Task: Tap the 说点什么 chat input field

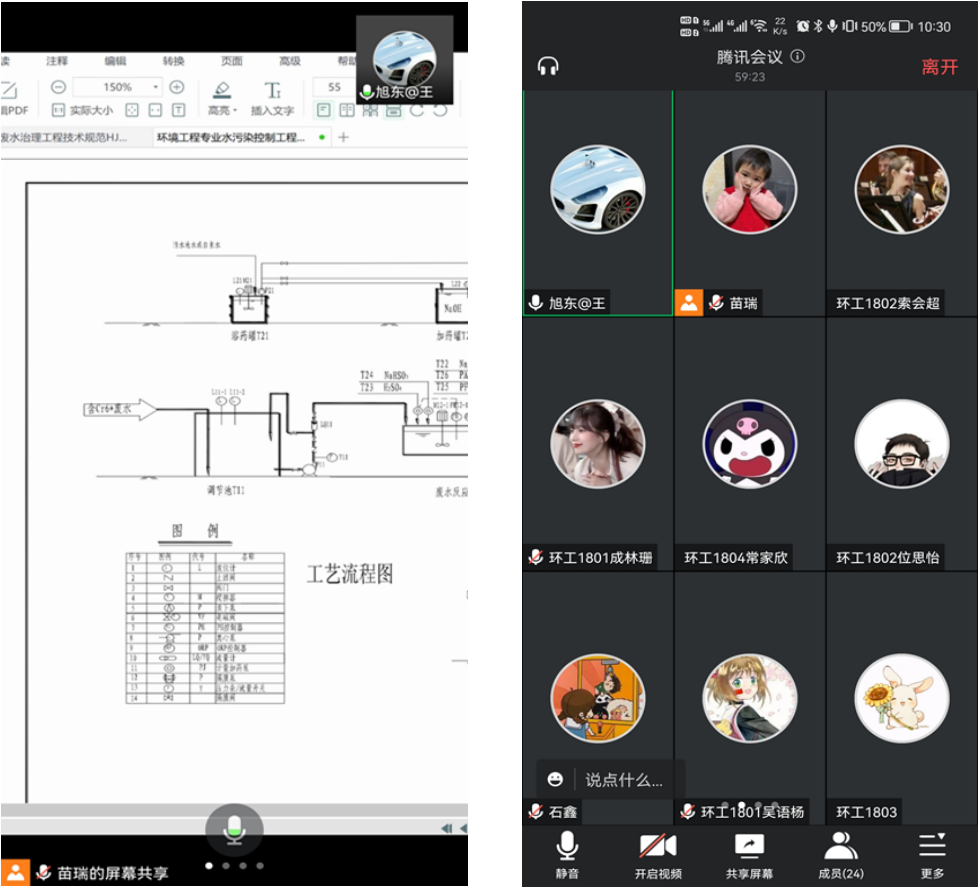Action: [624, 780]
